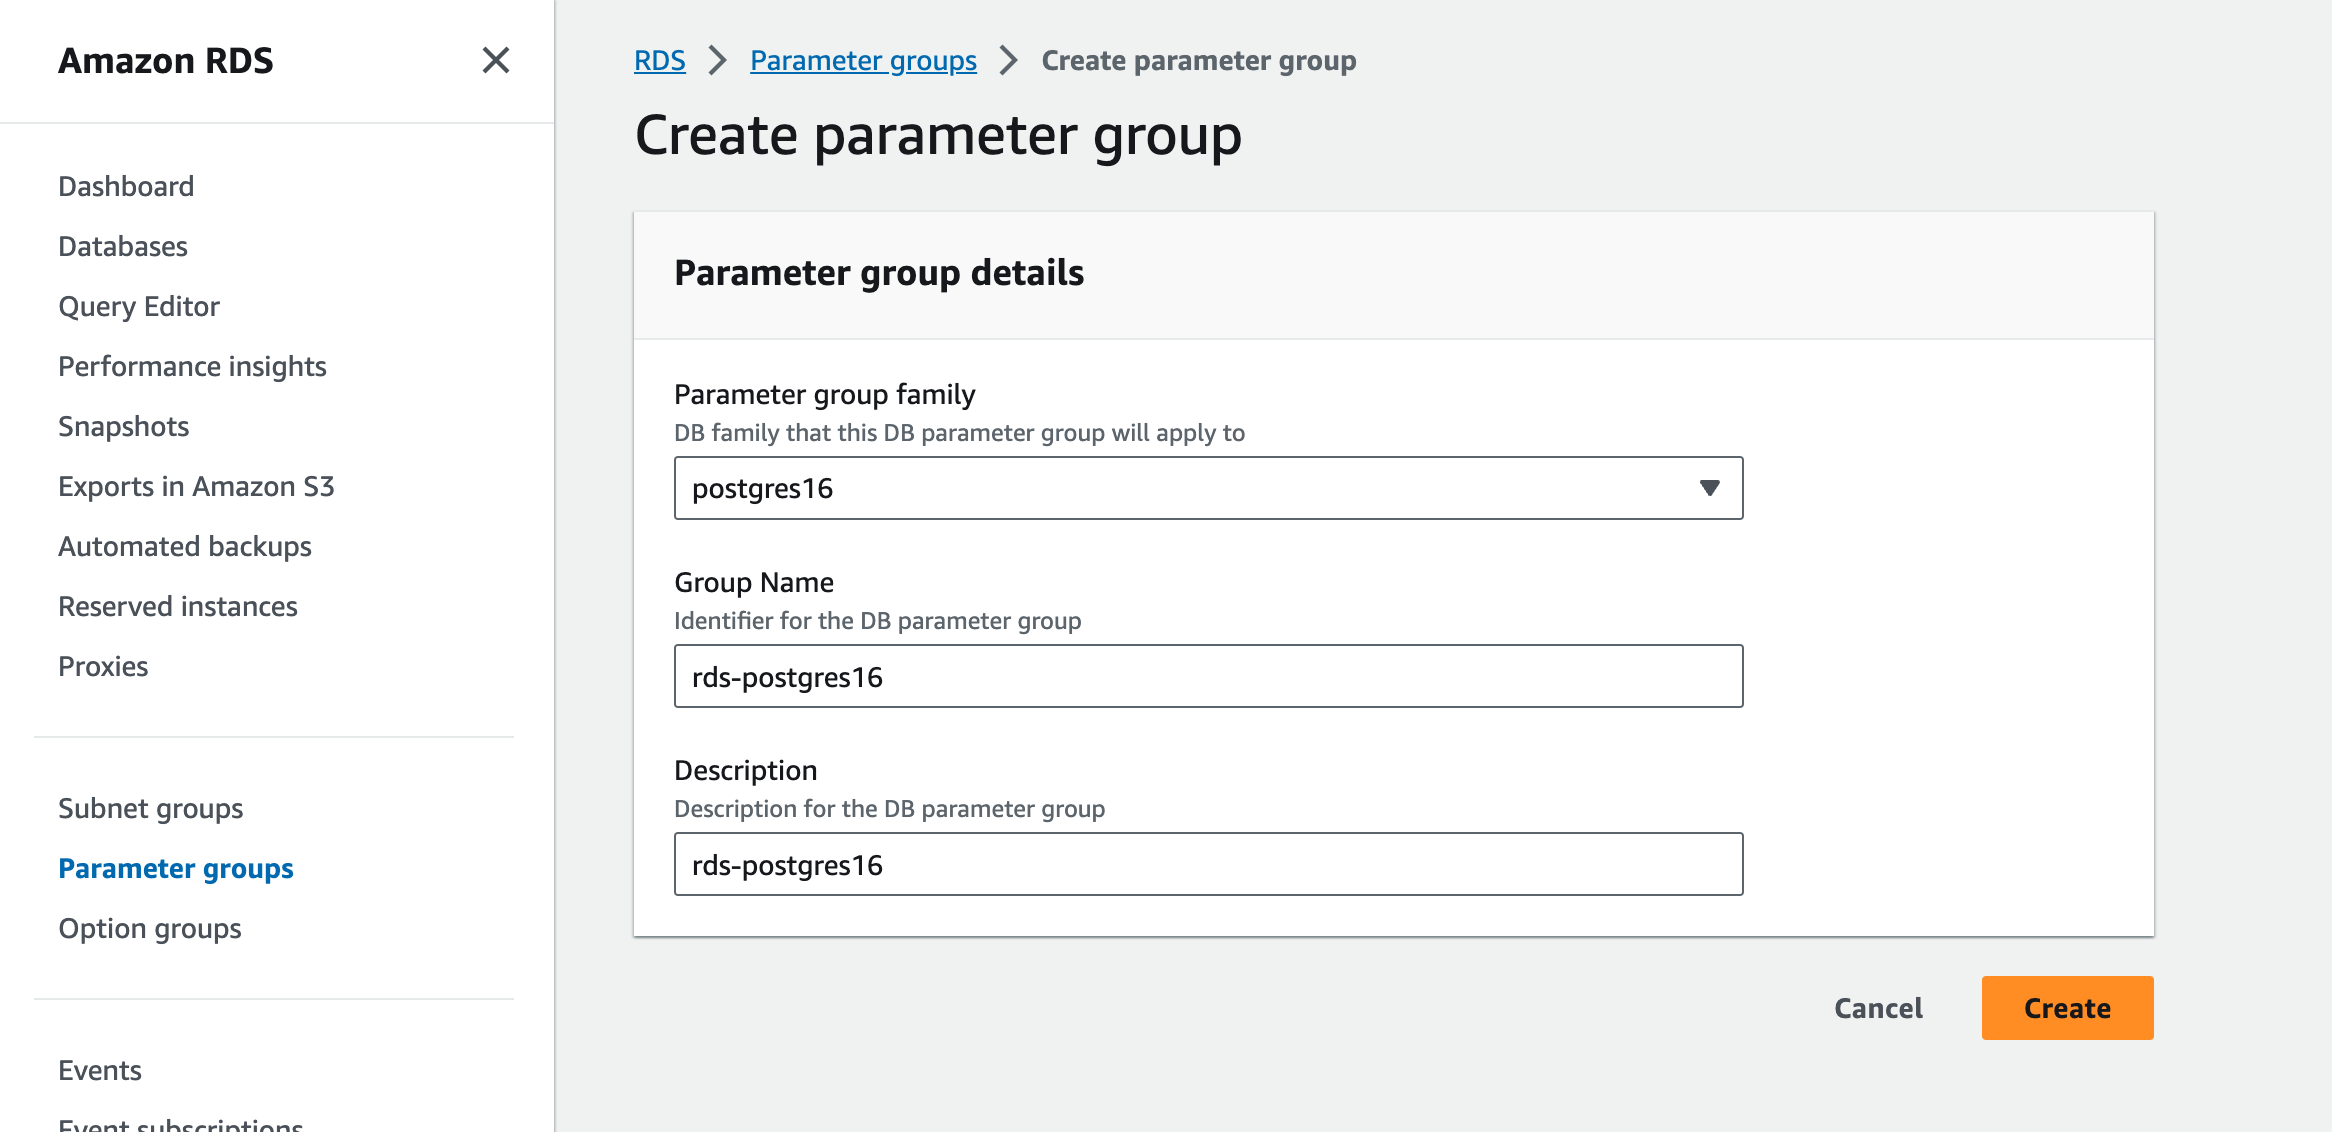This screenshot has width=2332, height=1132.
Task: Click the Cancel button
Action: (x=1877, y=1008)
